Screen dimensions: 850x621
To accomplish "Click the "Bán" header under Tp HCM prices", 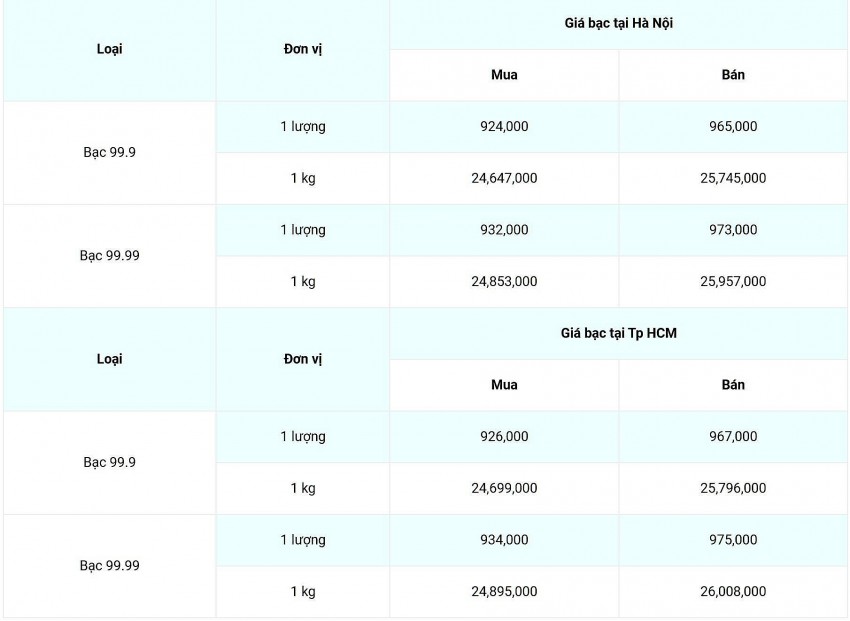I will 733,385.
